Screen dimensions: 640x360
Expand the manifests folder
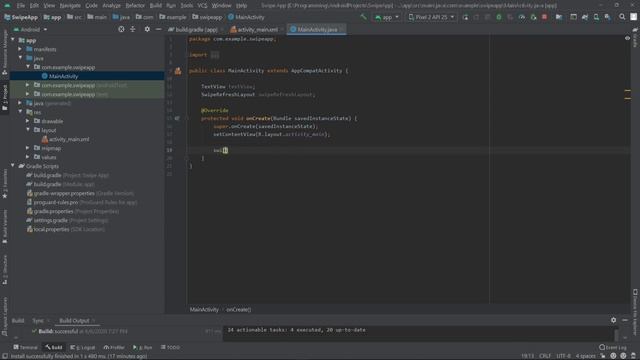(x=20, y=49)
